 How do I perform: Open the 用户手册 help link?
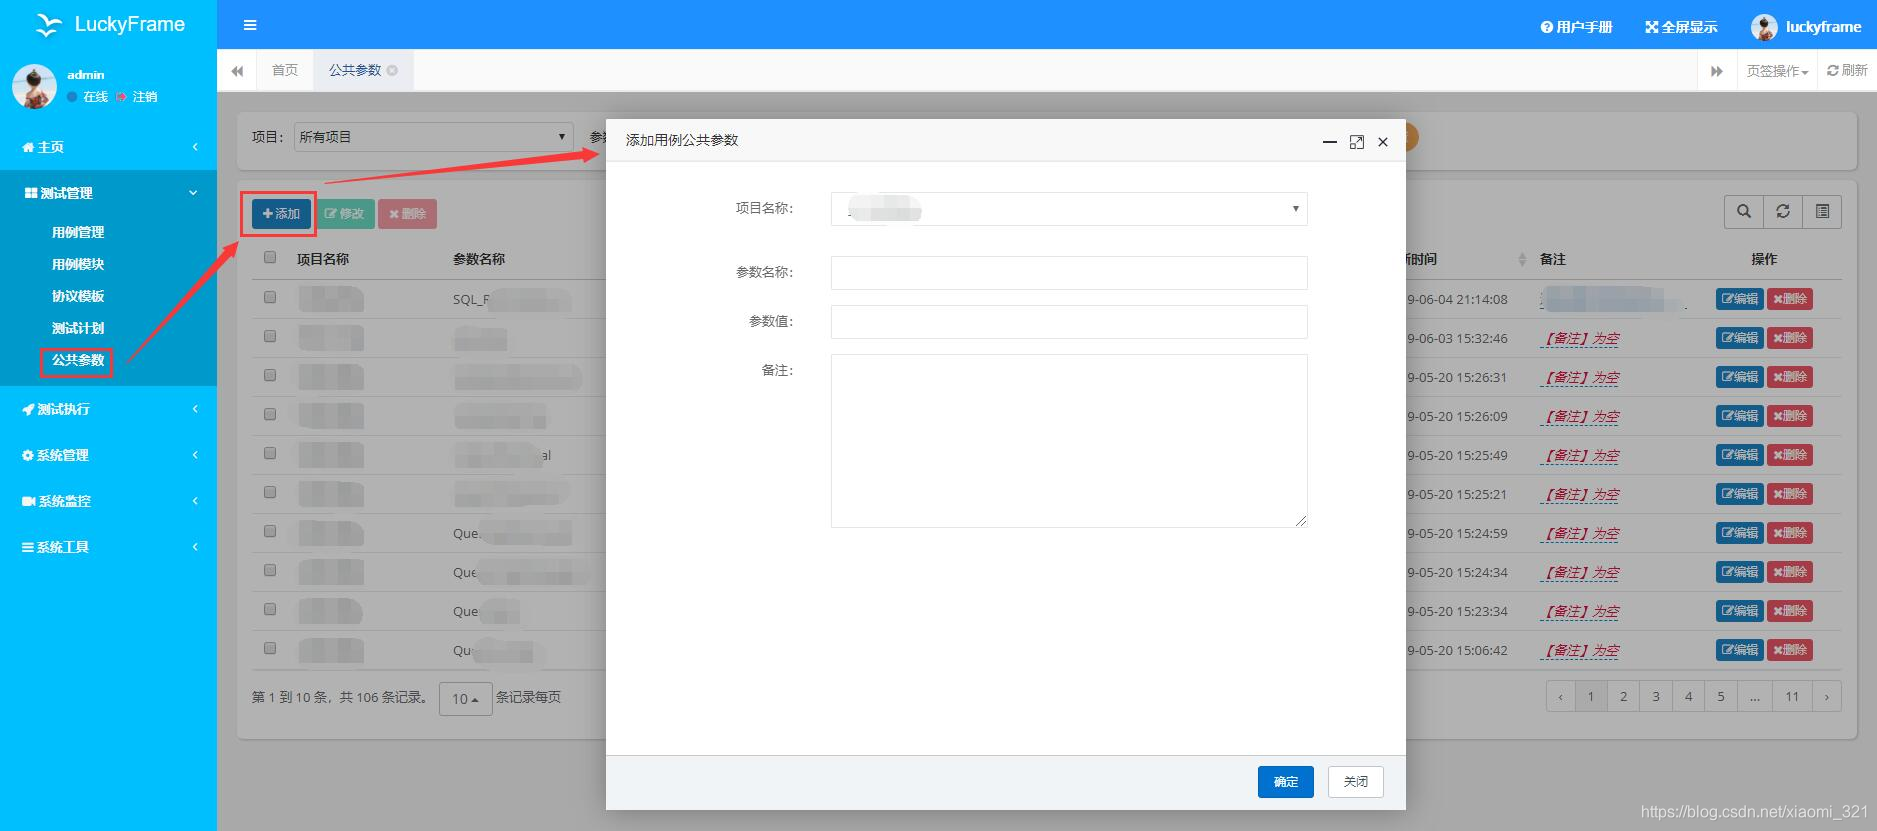click(x=1576, y=27)
